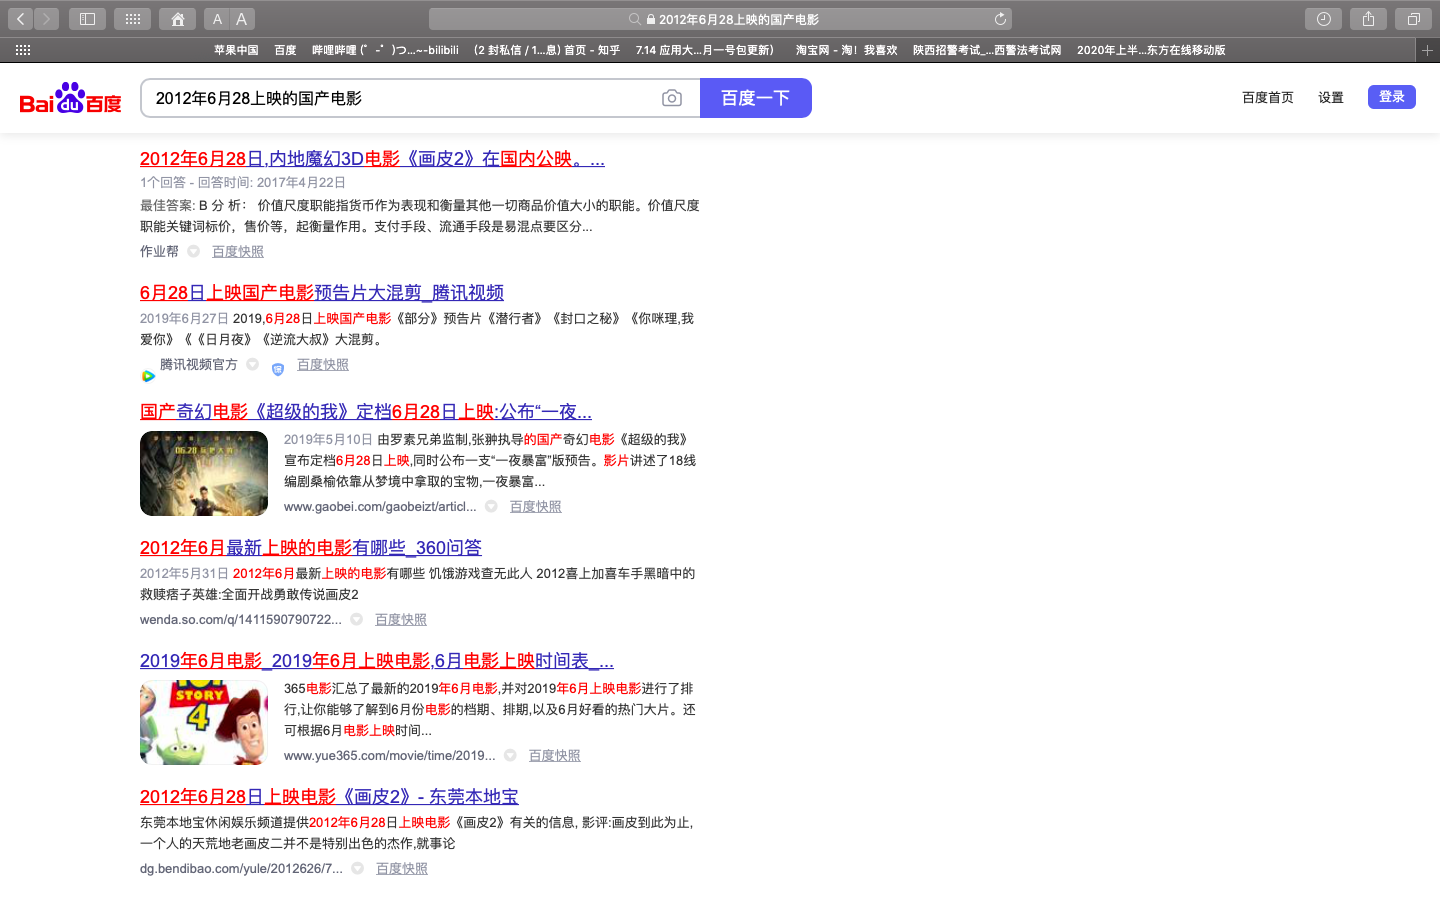Expand options next to www.gaobei.com source
The width and height of the screenshot is (1440, 900).
(491, 506)
